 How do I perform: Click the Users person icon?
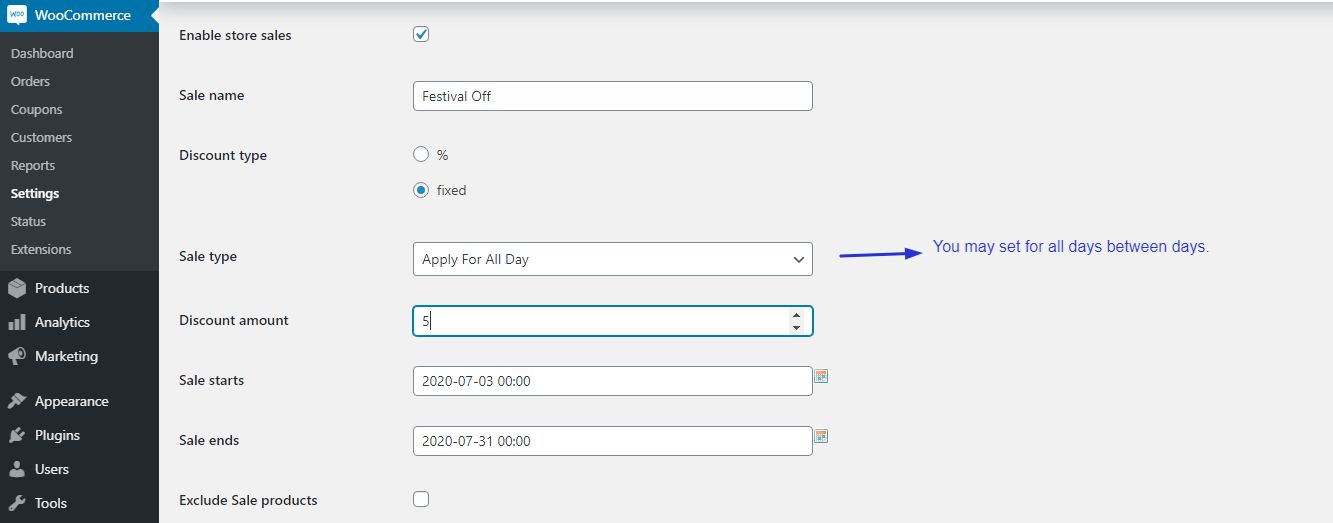click(17, 469)
